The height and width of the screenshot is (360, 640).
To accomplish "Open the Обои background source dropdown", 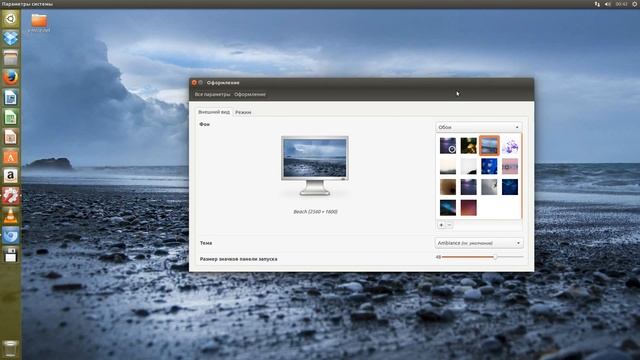I will (x=478, y=127).
